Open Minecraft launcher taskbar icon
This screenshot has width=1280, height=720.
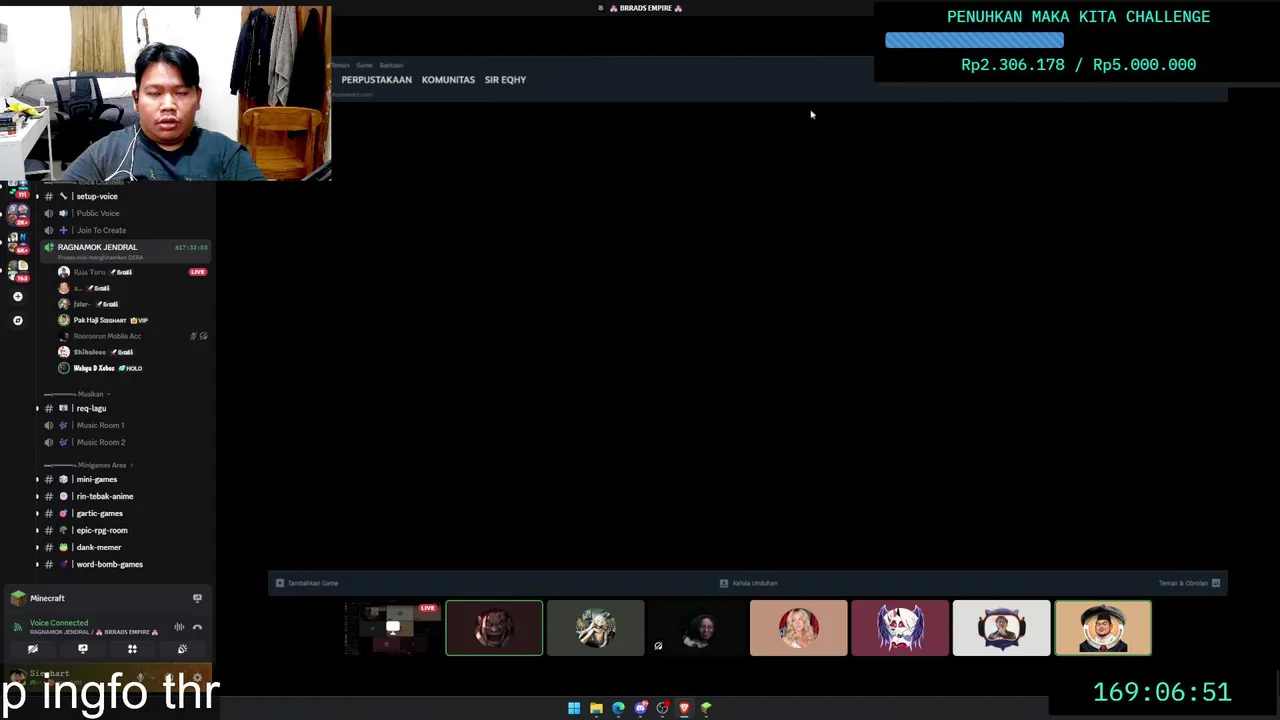pyautogui.click(x=706, y=708)
